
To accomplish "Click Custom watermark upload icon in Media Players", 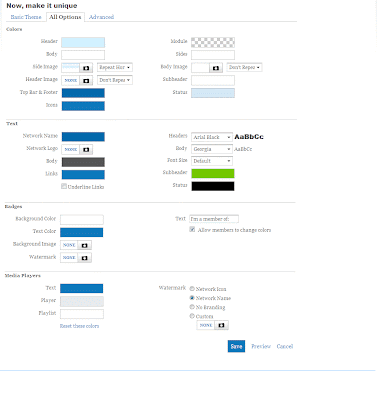I will pos(221,325).
